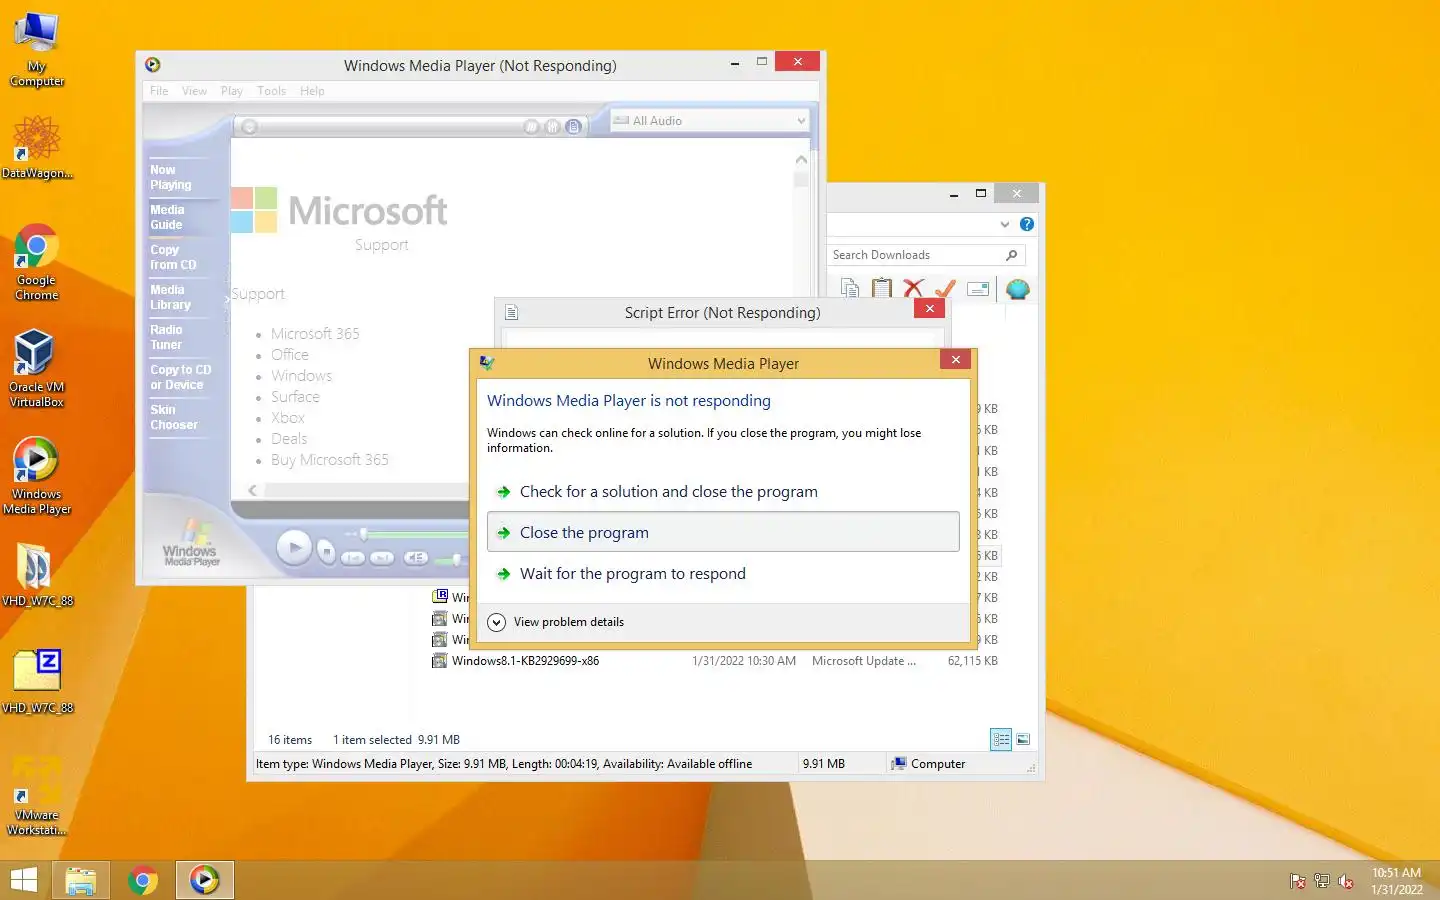Open the DataWagon desktop shortcut

37,146
